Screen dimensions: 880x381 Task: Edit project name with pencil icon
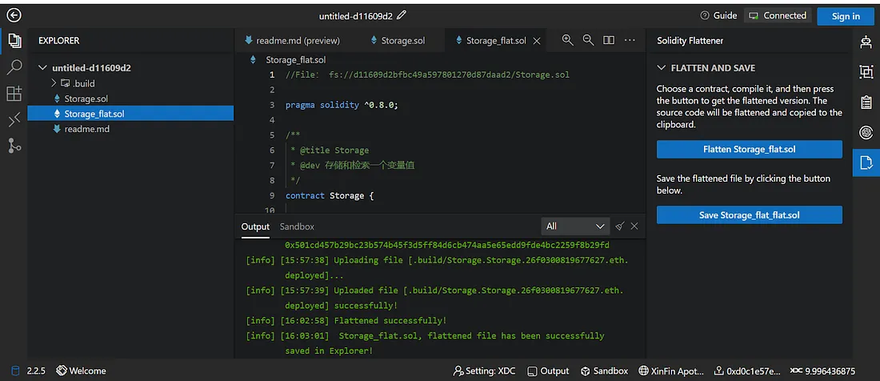point(401,15)
